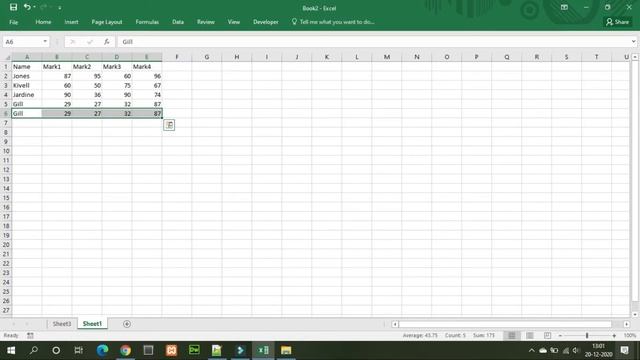This screenshot has height=360, width=640.
Task: Switch to Normal view
Action: tap(511, 336)
